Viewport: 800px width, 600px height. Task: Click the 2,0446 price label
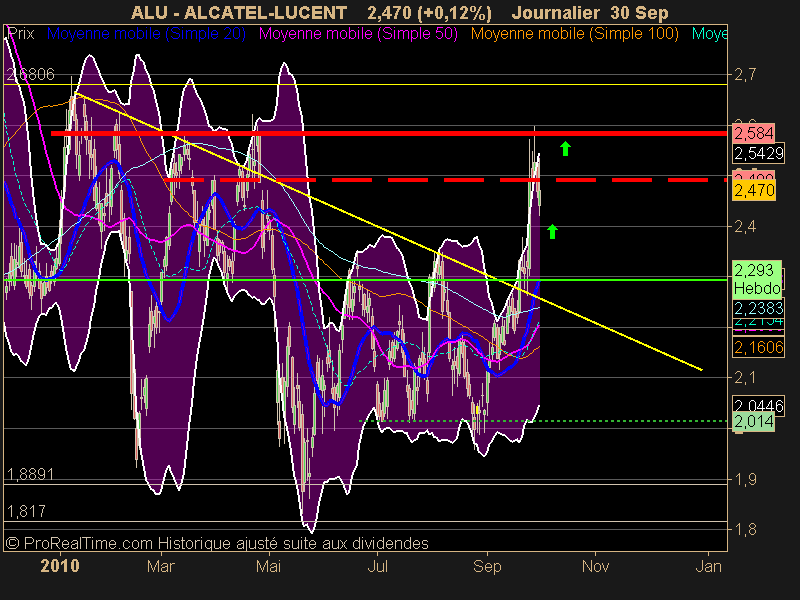[758, 405]
